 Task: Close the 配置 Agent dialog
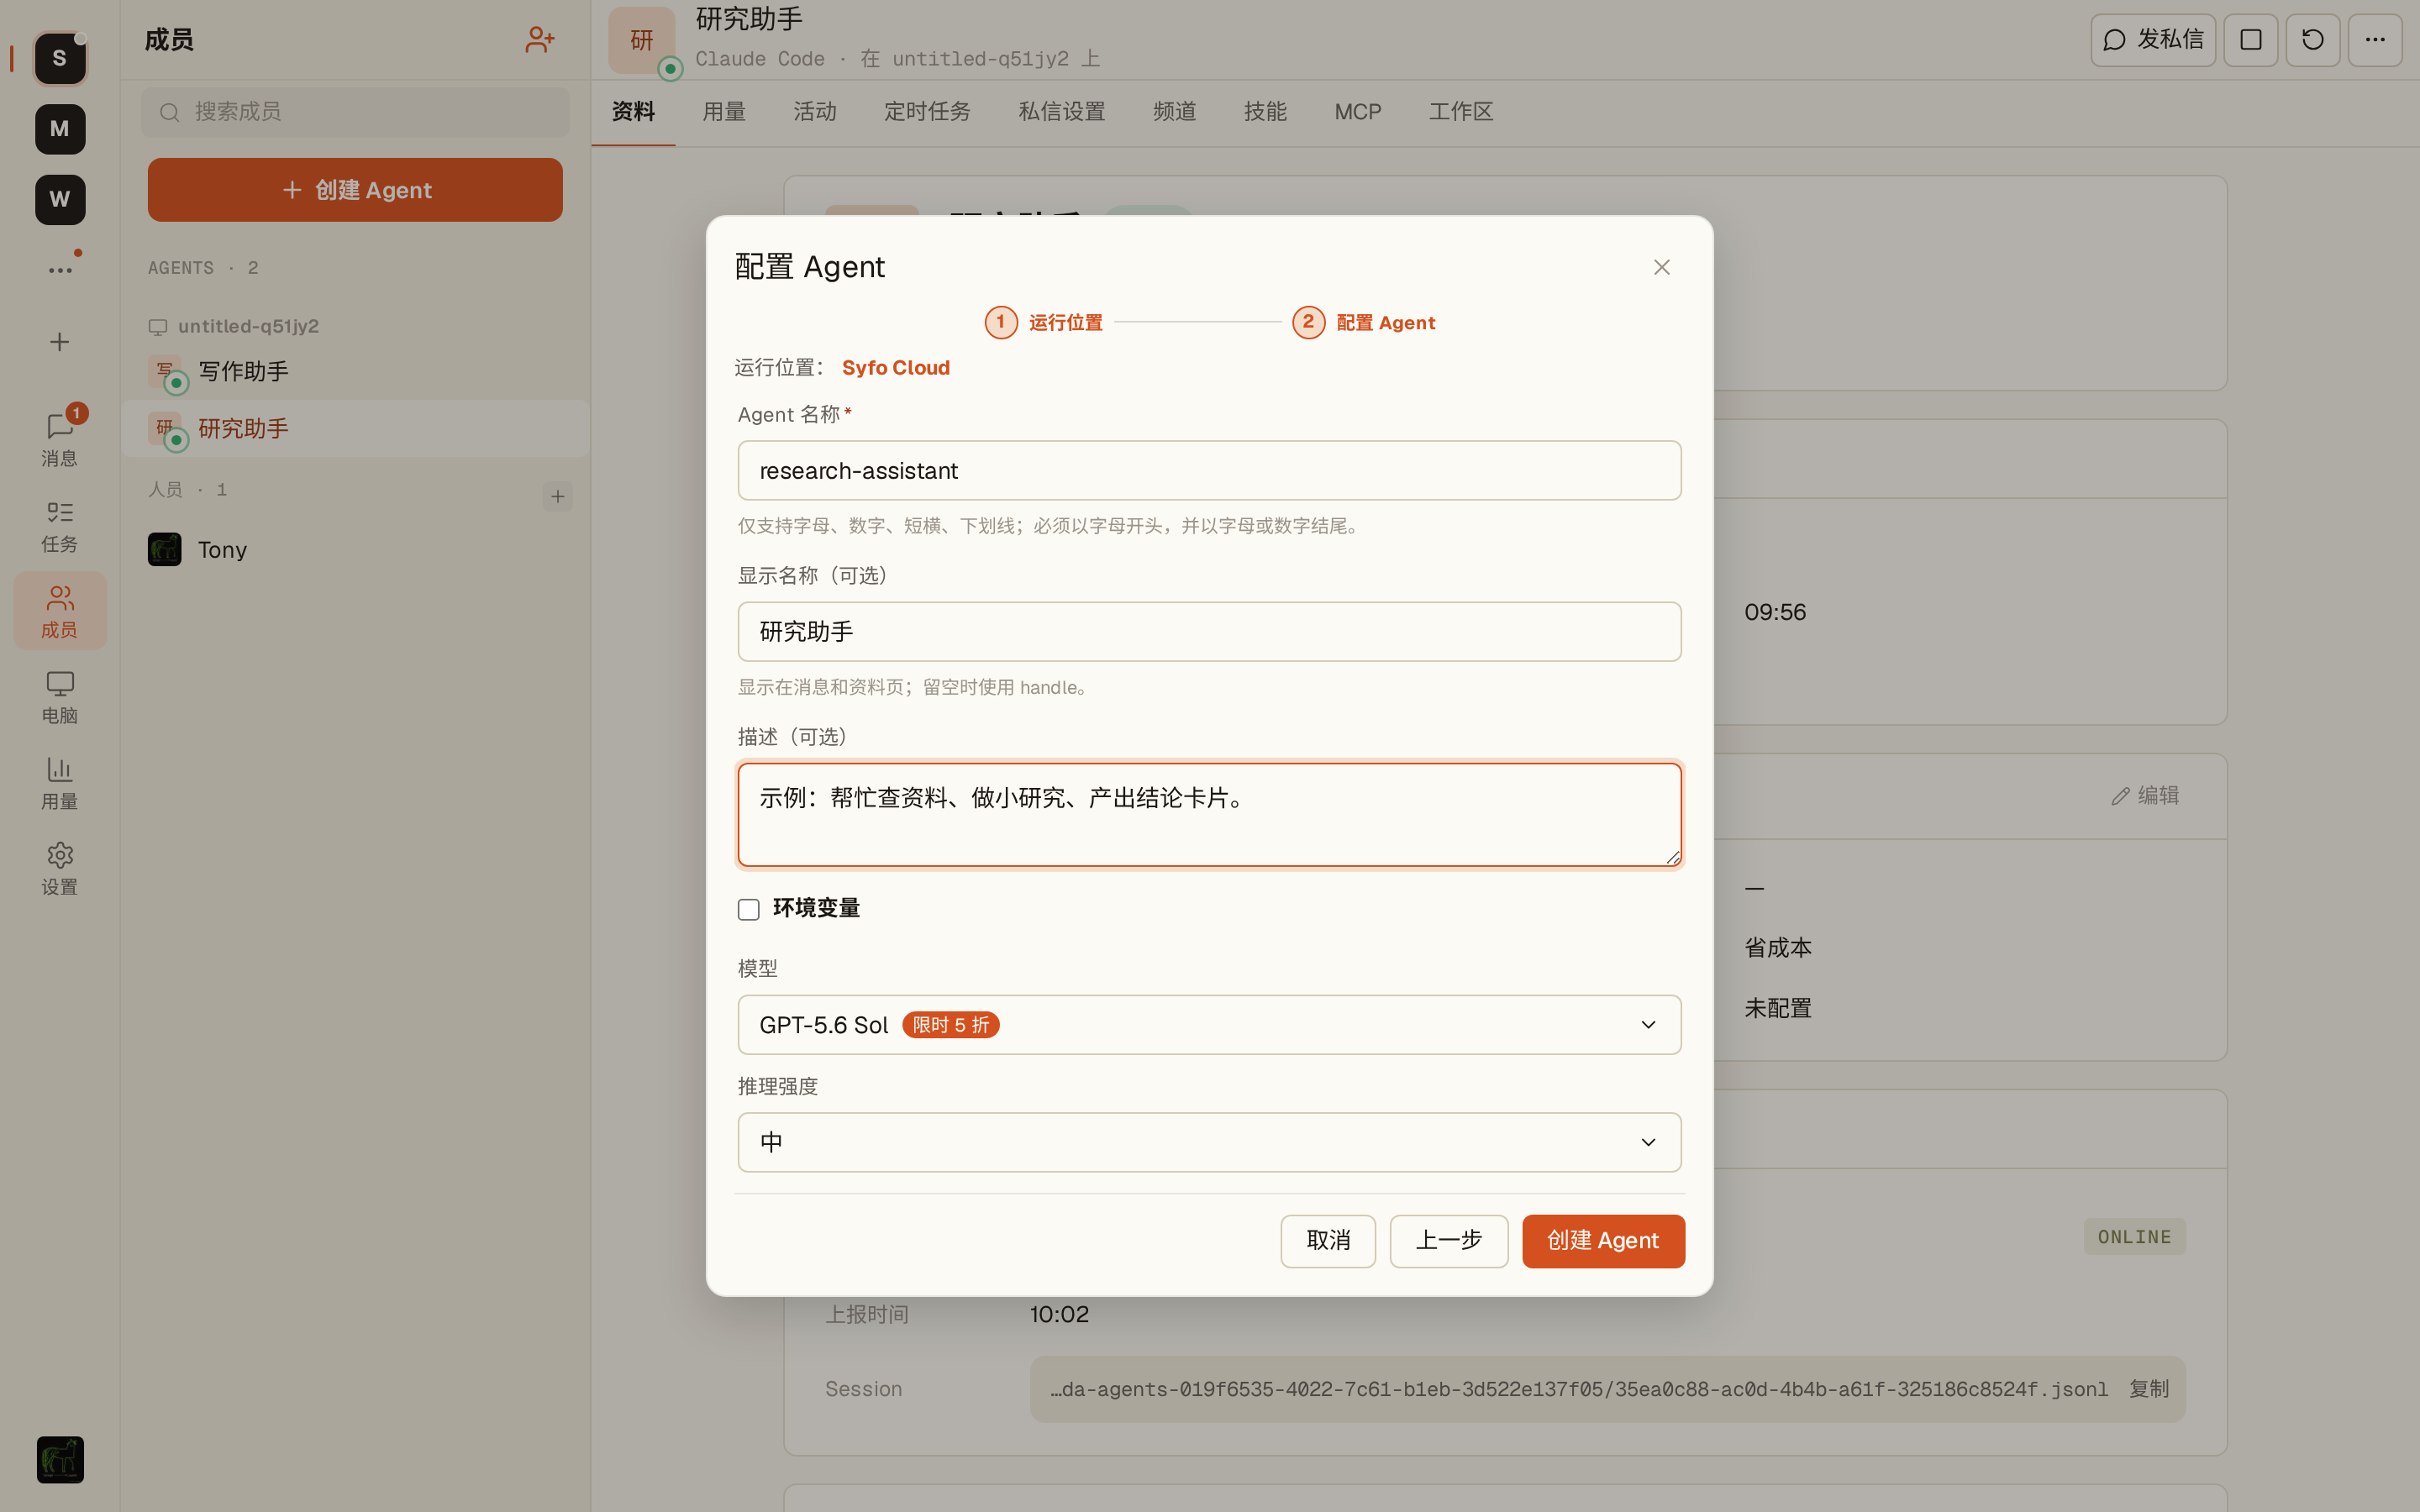1662,267
